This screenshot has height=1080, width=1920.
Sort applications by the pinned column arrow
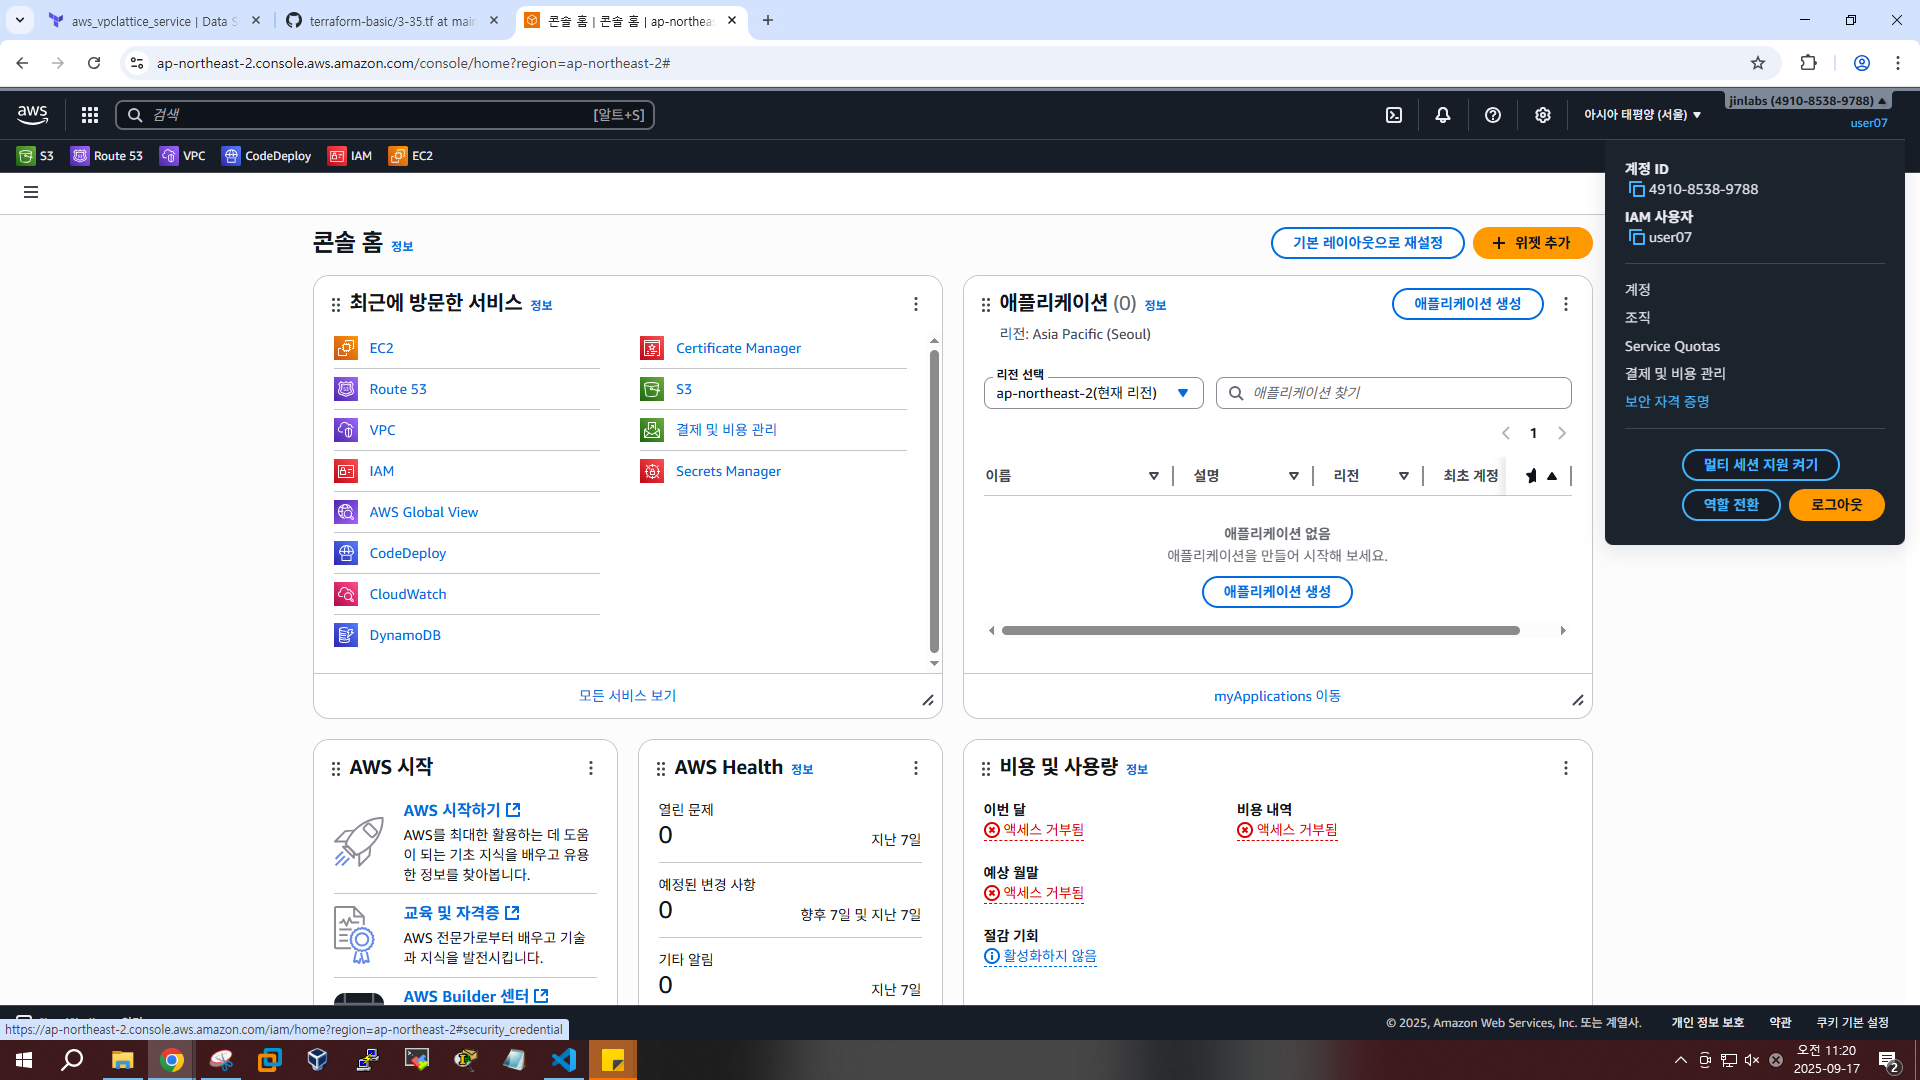tap(1552, 476)
